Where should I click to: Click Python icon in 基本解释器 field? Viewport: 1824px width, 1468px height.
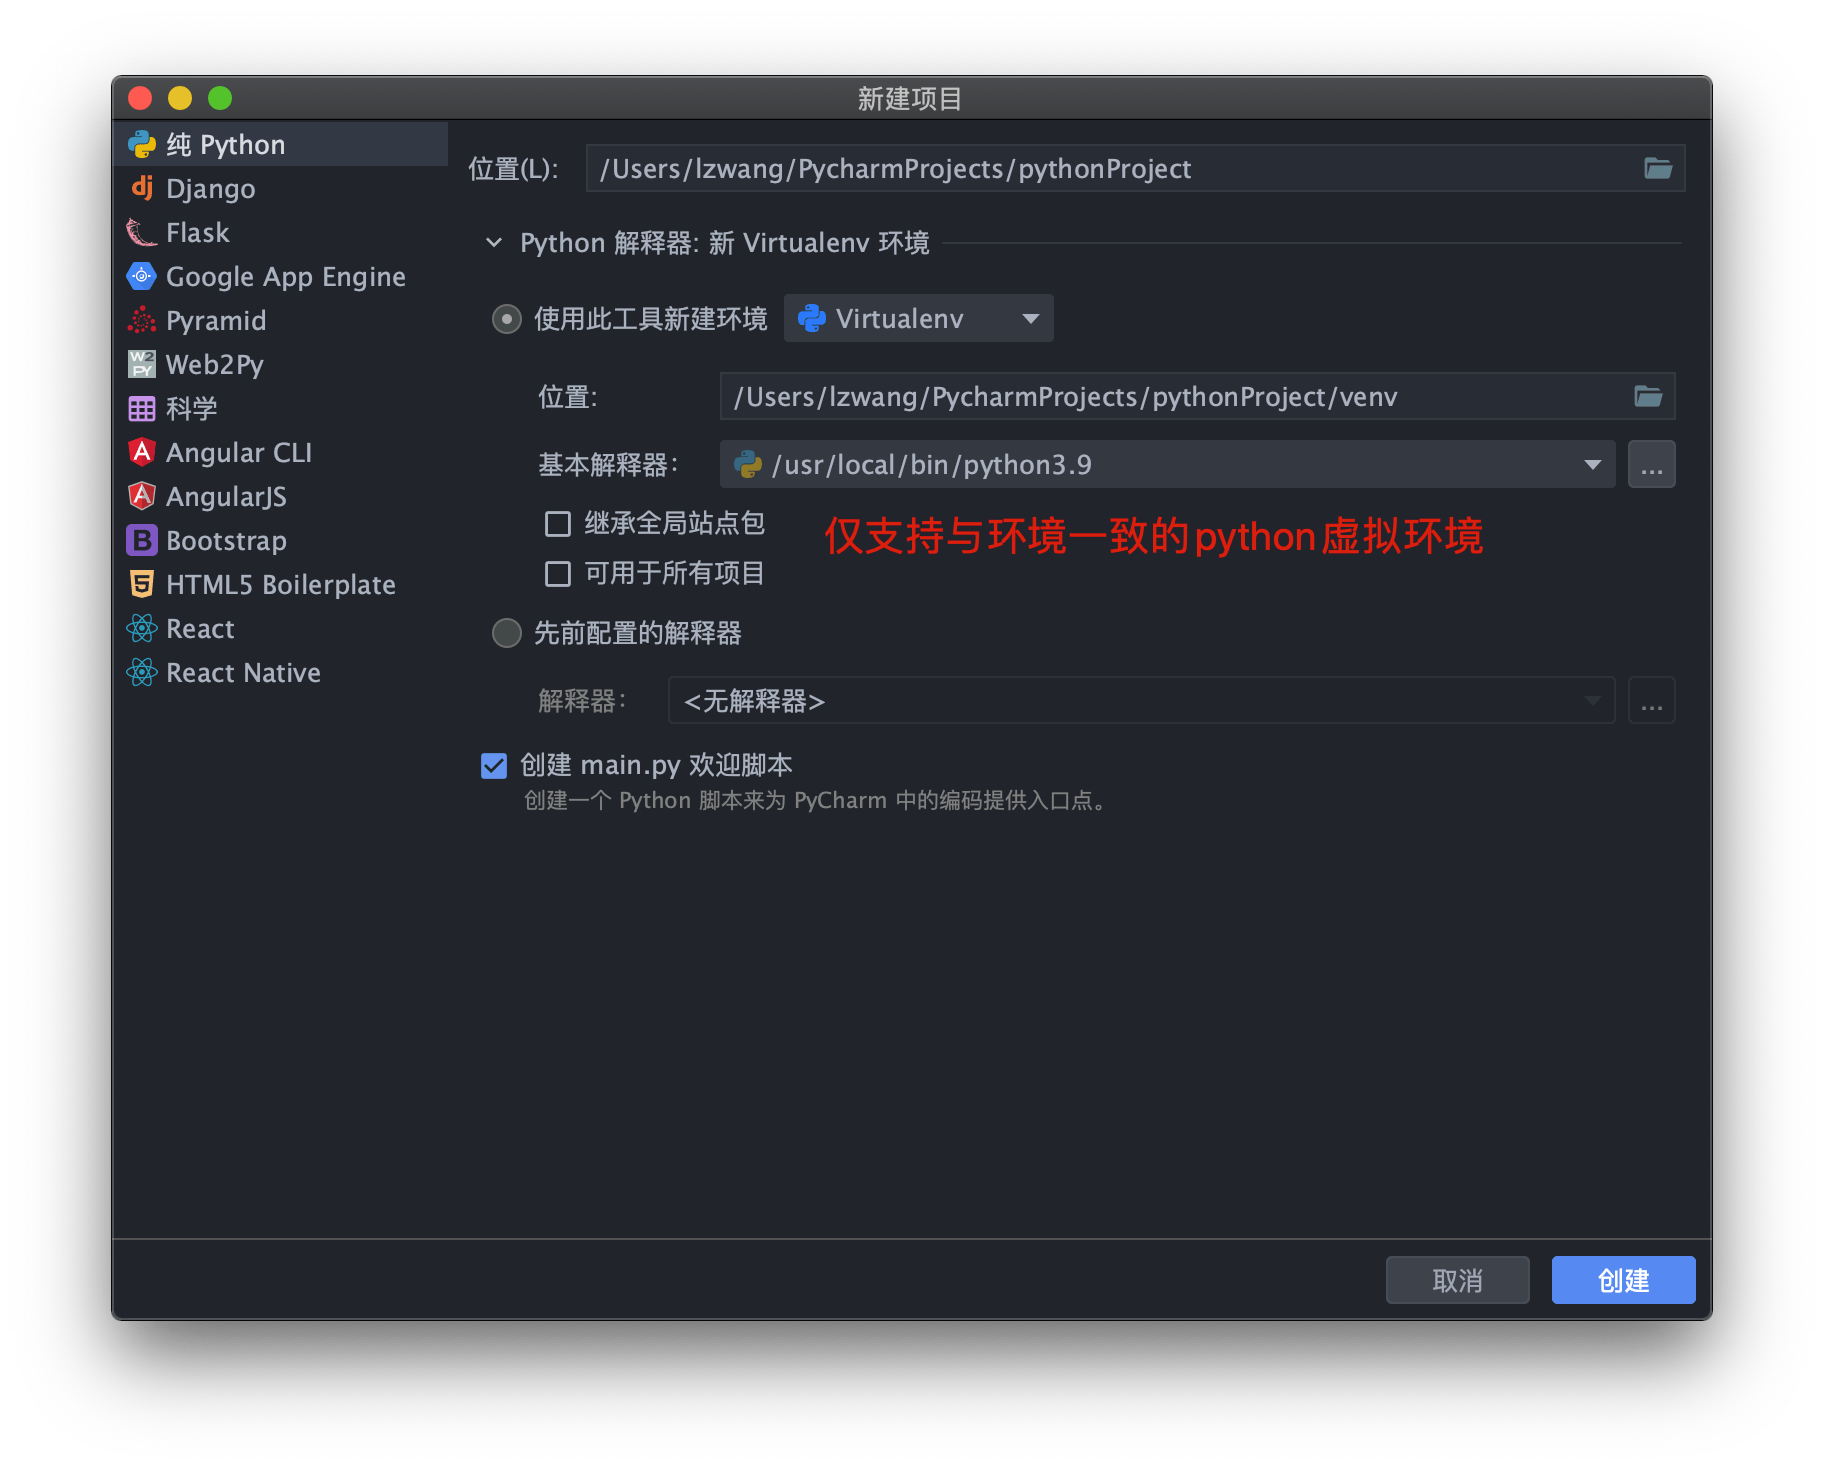point(748,464)
